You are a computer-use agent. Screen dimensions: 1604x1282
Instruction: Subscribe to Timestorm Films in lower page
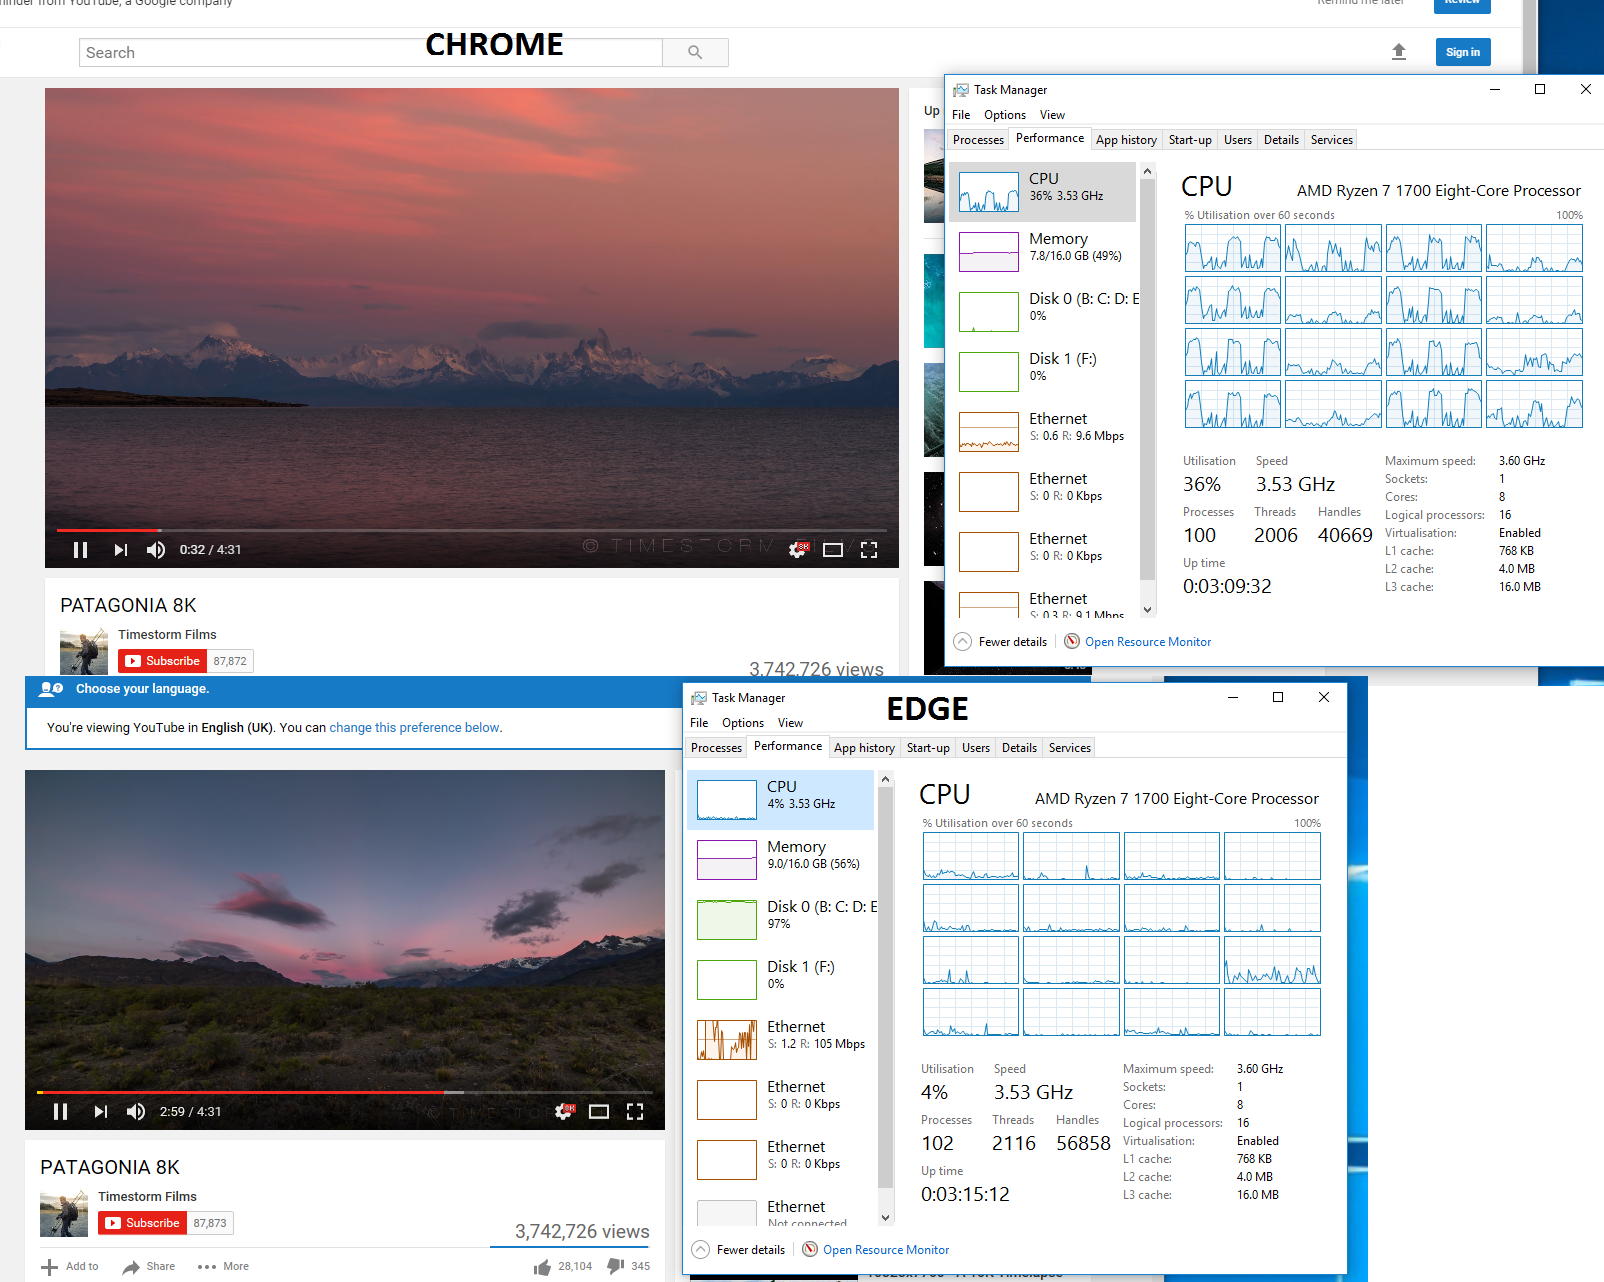[143, 1223]
